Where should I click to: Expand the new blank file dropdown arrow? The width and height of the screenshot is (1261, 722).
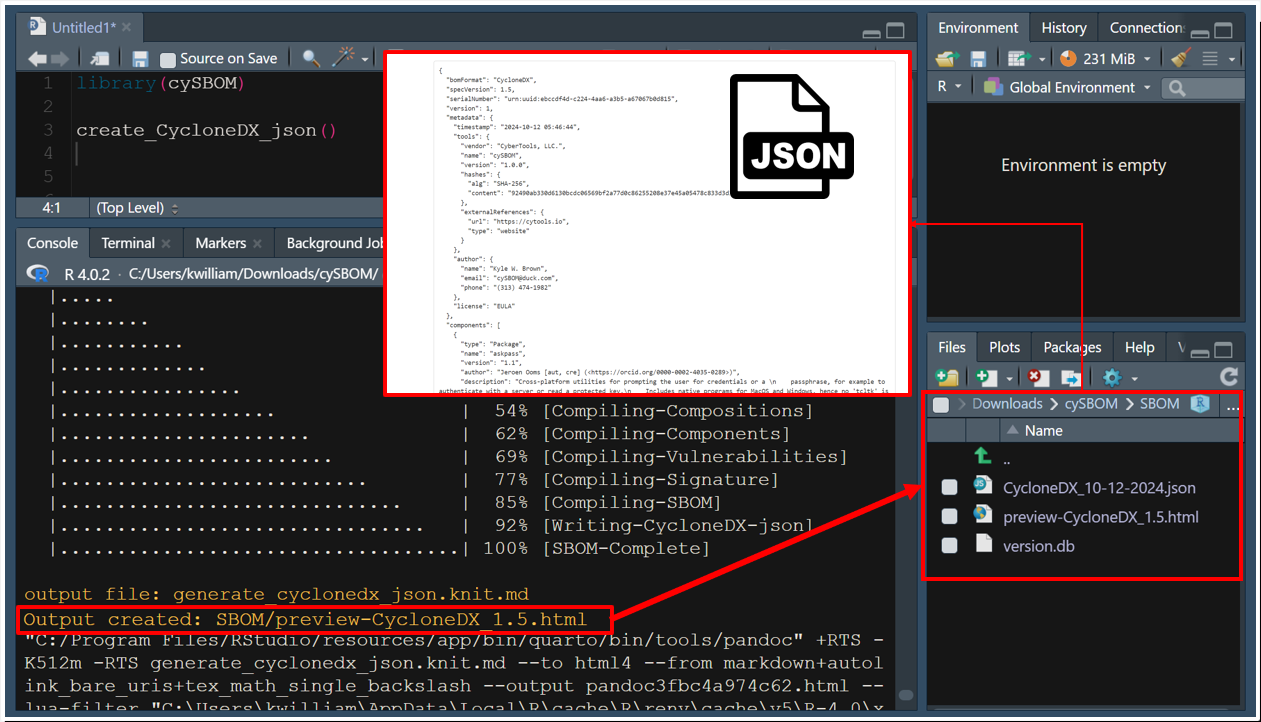tap(1010, 378)
